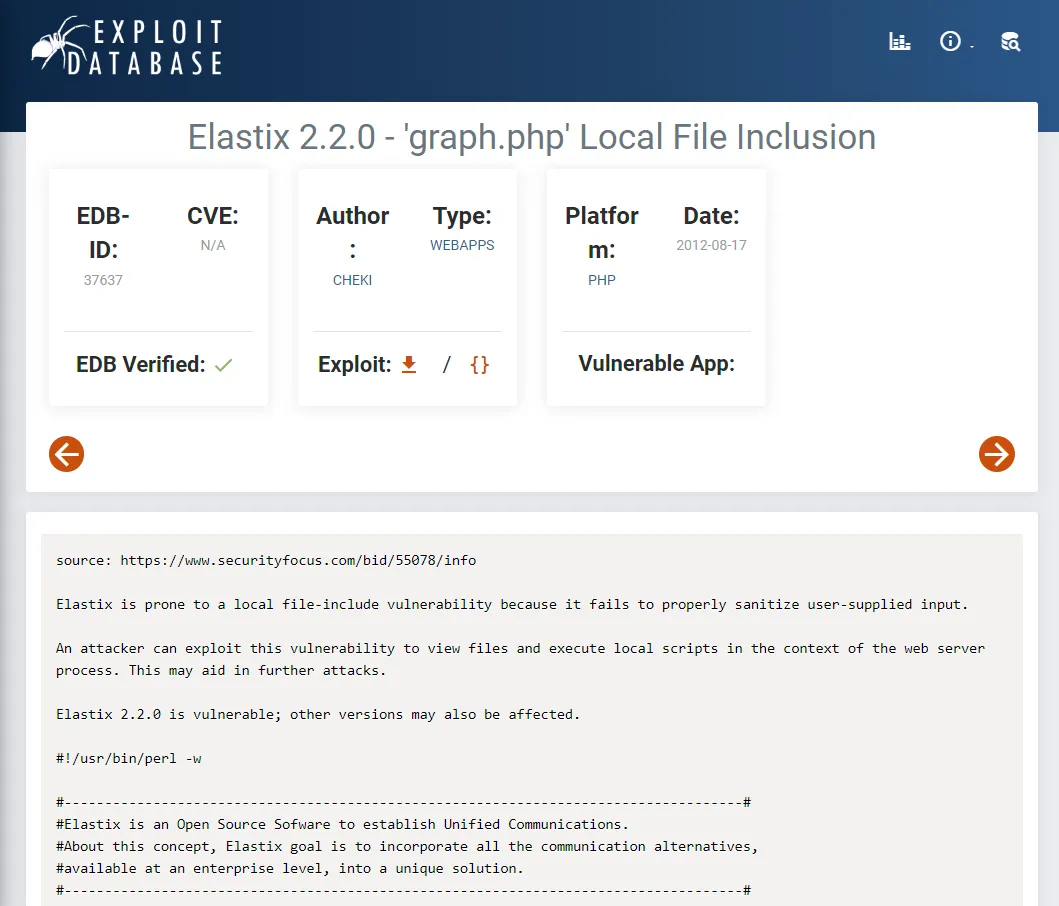This screenshot has height=906, width=1059.
Task: Open the statistics bar chart icon
Action: pyautogui.click(x=900, y=42)
